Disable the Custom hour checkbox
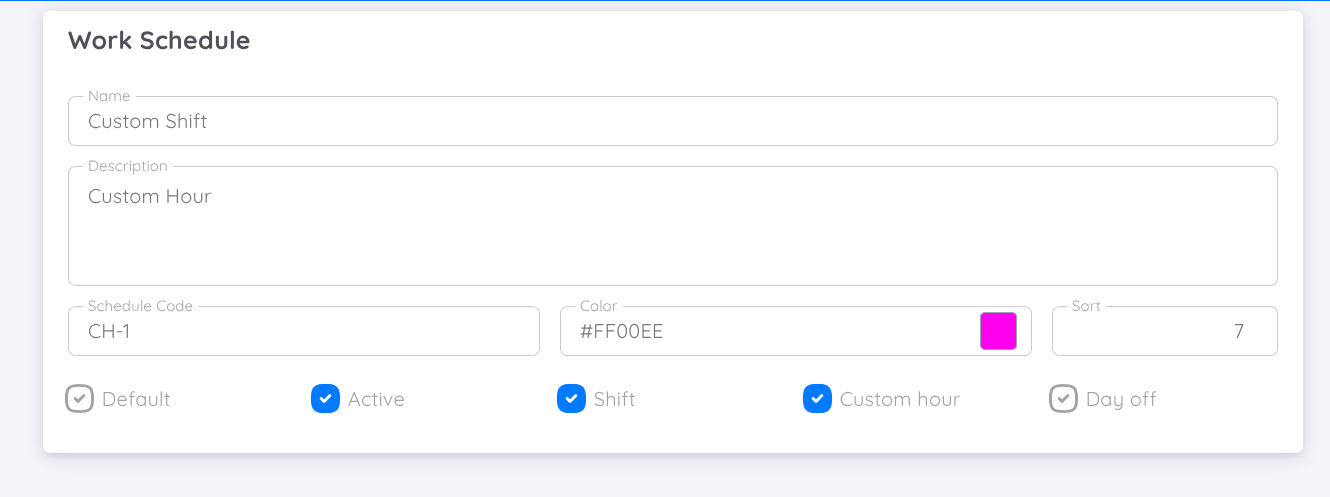1330x497 pixels. [817, 399]
